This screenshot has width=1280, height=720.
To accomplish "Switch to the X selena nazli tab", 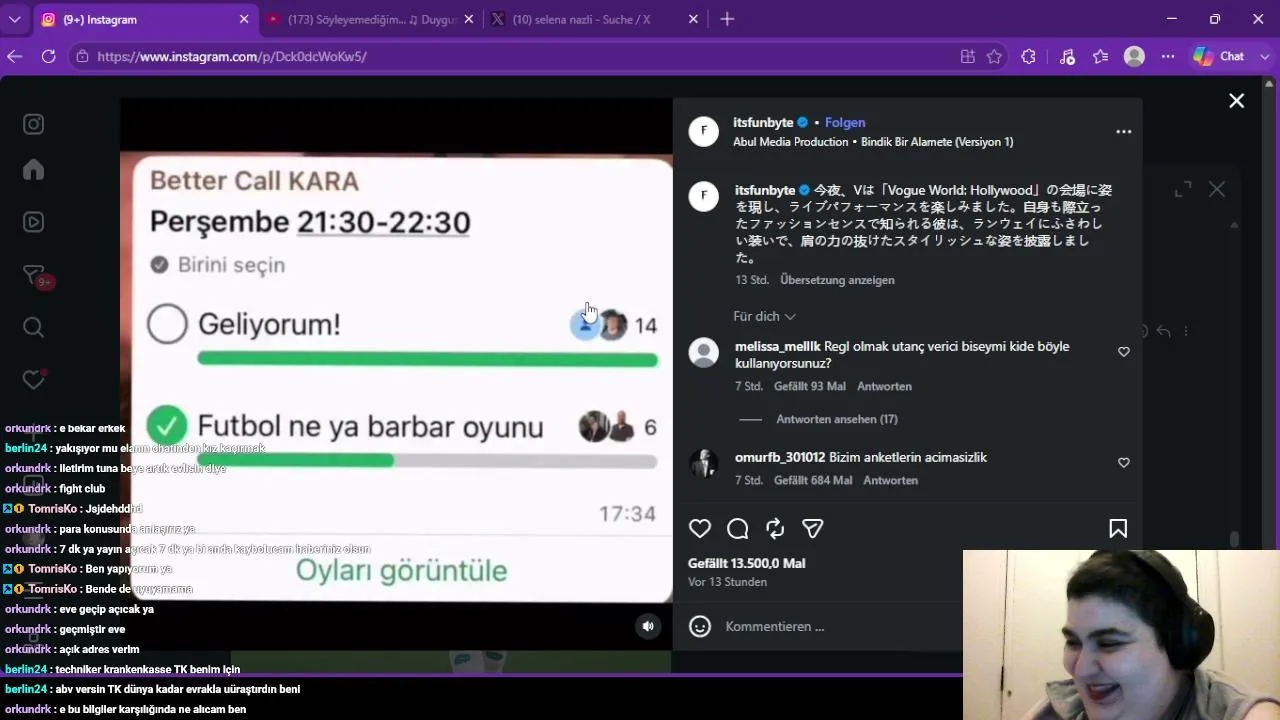I will [597, 19].
